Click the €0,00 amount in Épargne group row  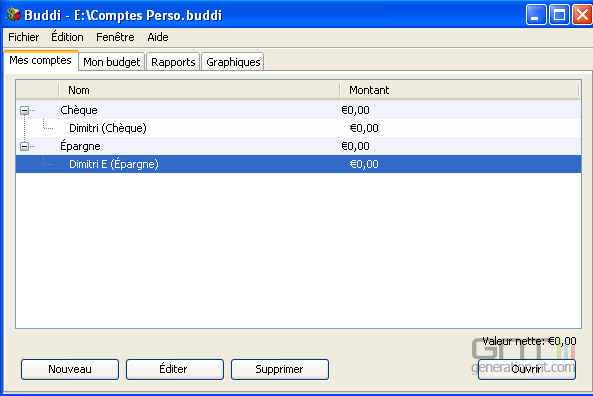[355, 146]
